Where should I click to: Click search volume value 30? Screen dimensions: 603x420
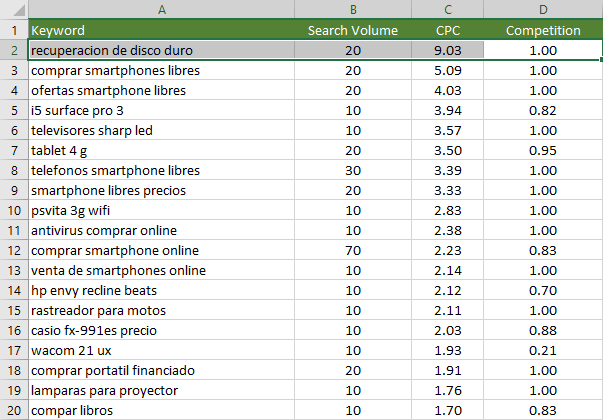[x=353, y=170]
